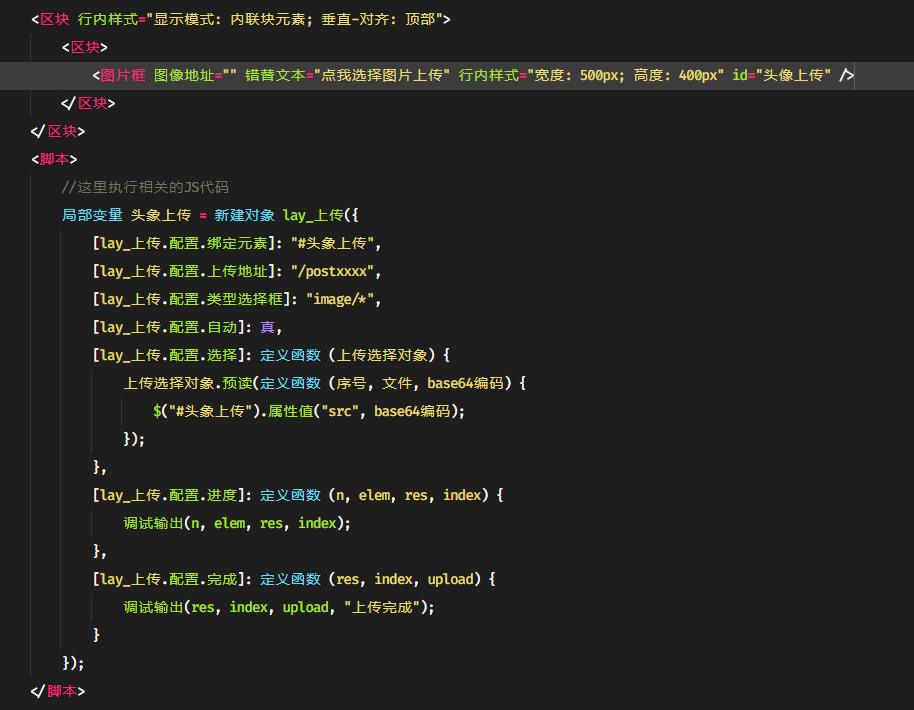Viewport: 914px width, 710px height.
Task: Click the 序号 parameter
Action: (x=351, y=384)
